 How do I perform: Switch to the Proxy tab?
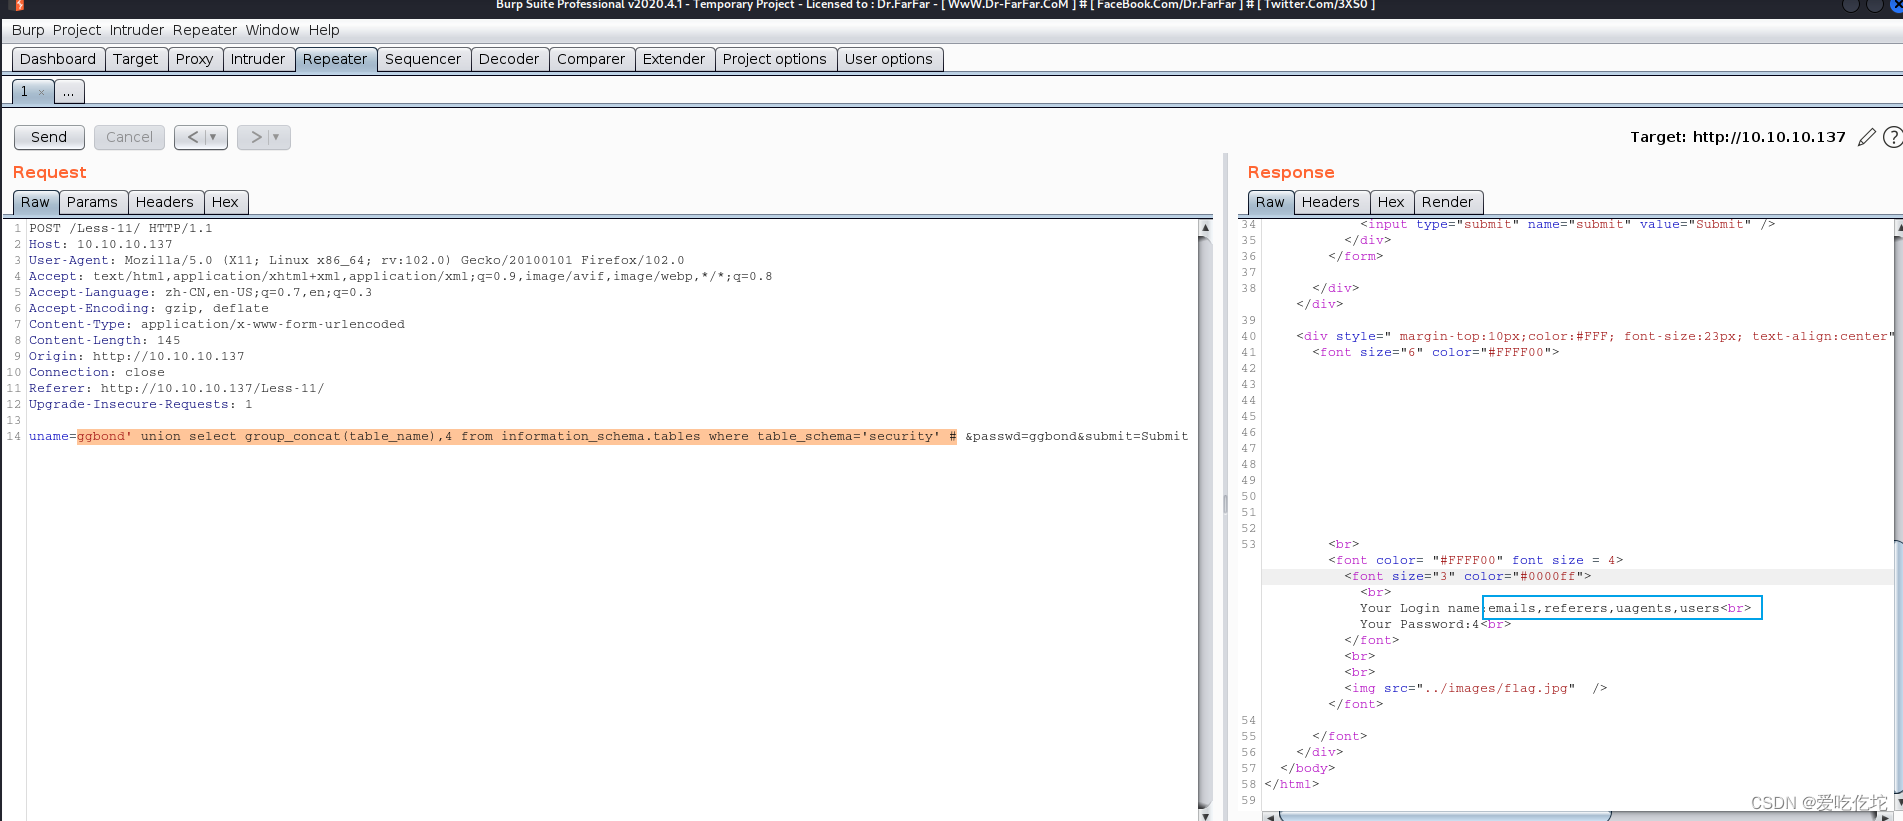point(194,59)
